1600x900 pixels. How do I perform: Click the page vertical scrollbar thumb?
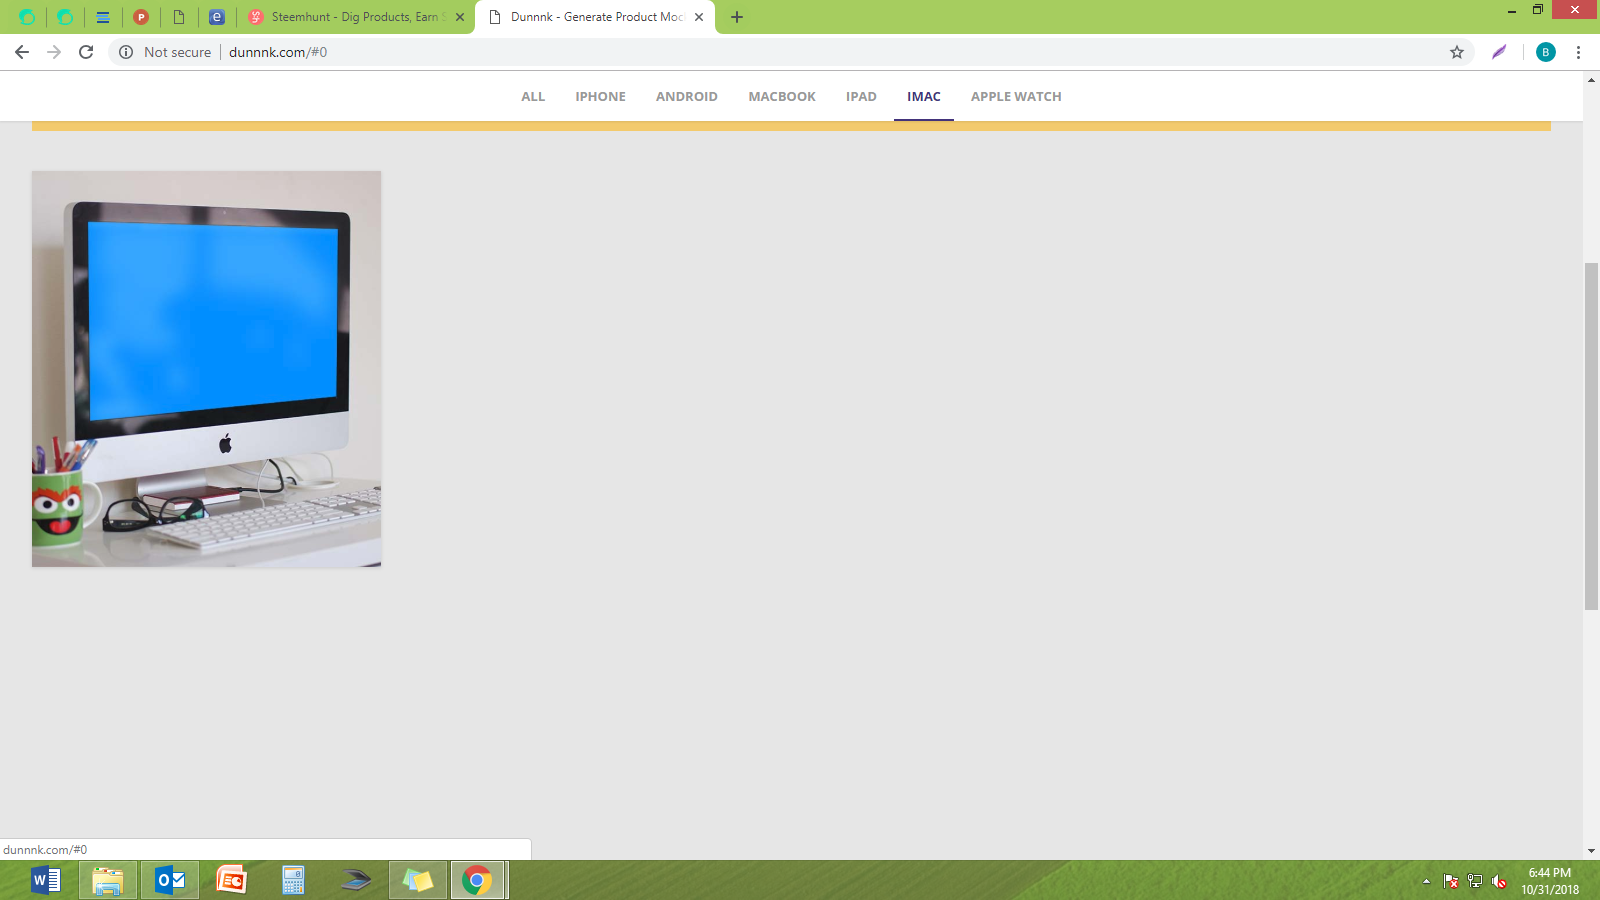[1591, 436]
